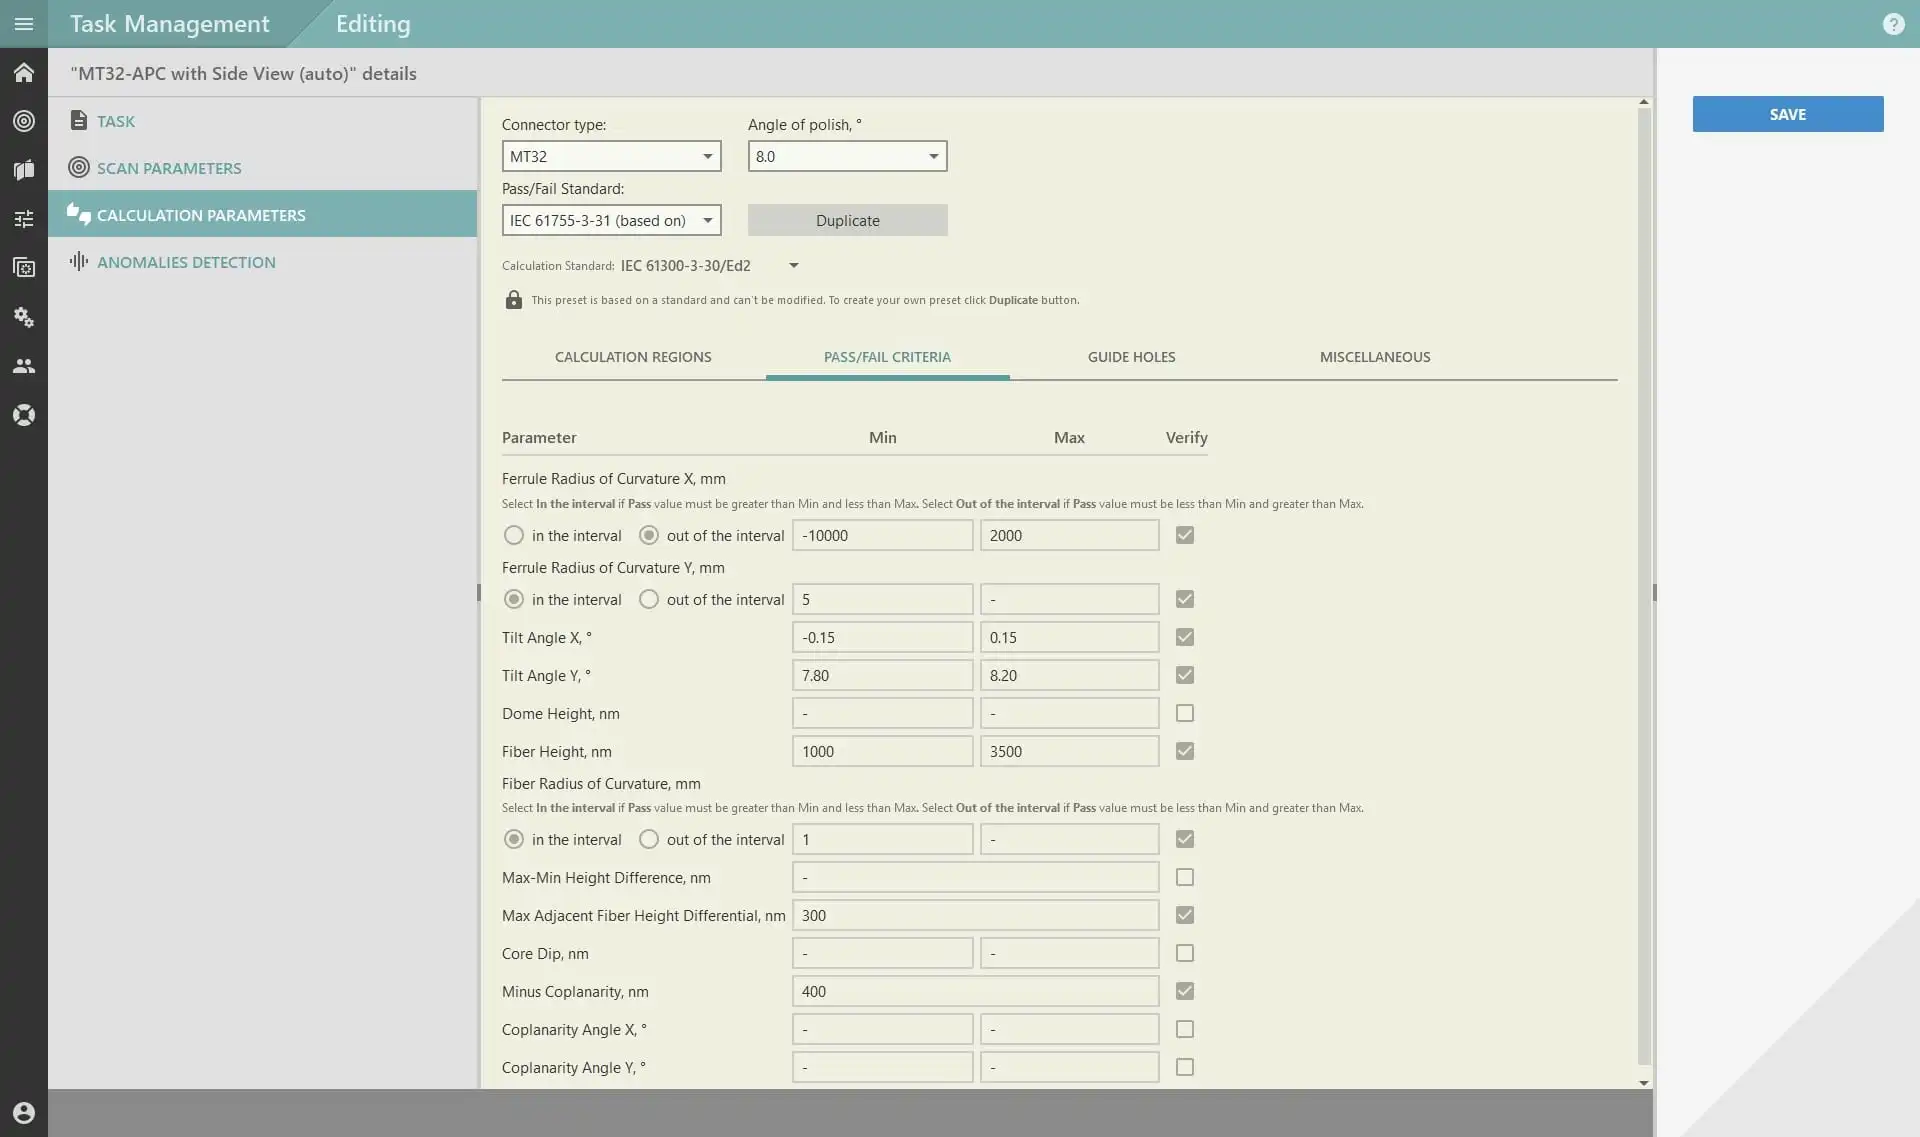Disable Verify for Fiber Height
This screenshot has width=1920, height=1137.
pyautogui.click(x=1184, y=751)
